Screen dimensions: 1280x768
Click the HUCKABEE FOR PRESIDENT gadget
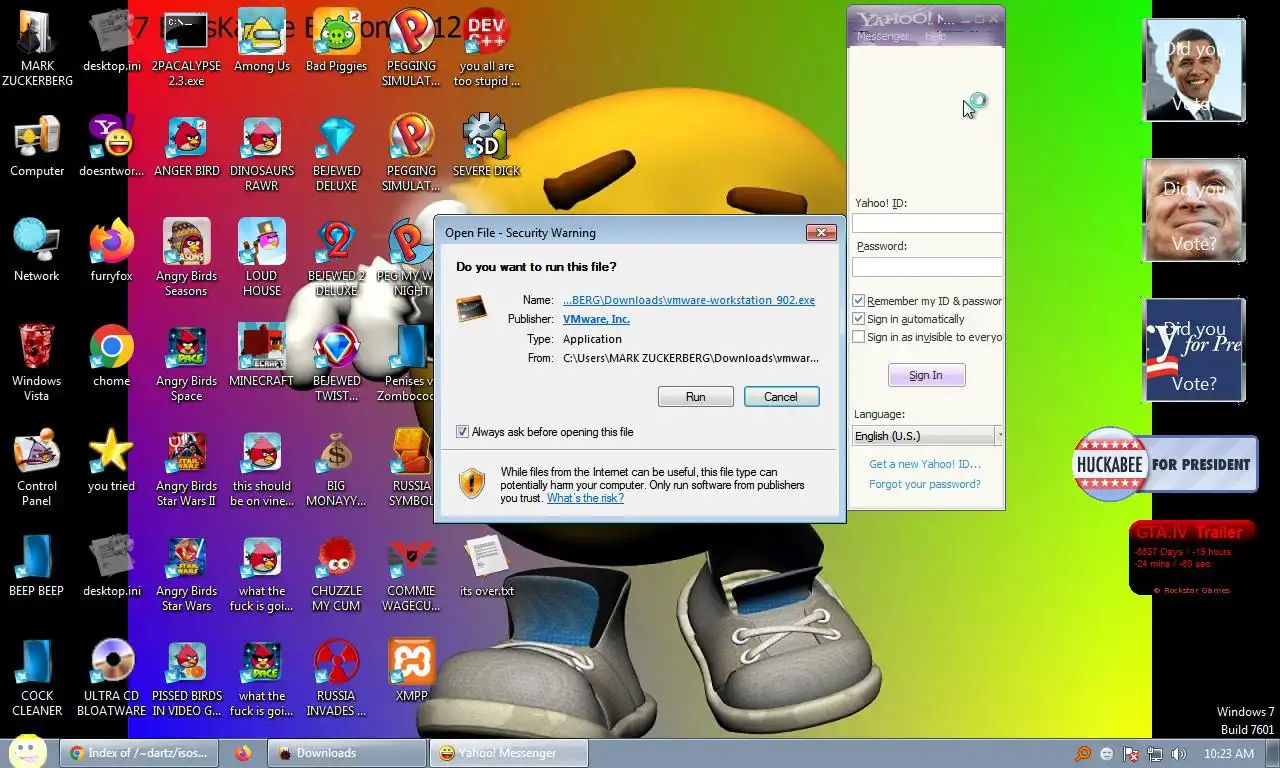(1165, 464)
